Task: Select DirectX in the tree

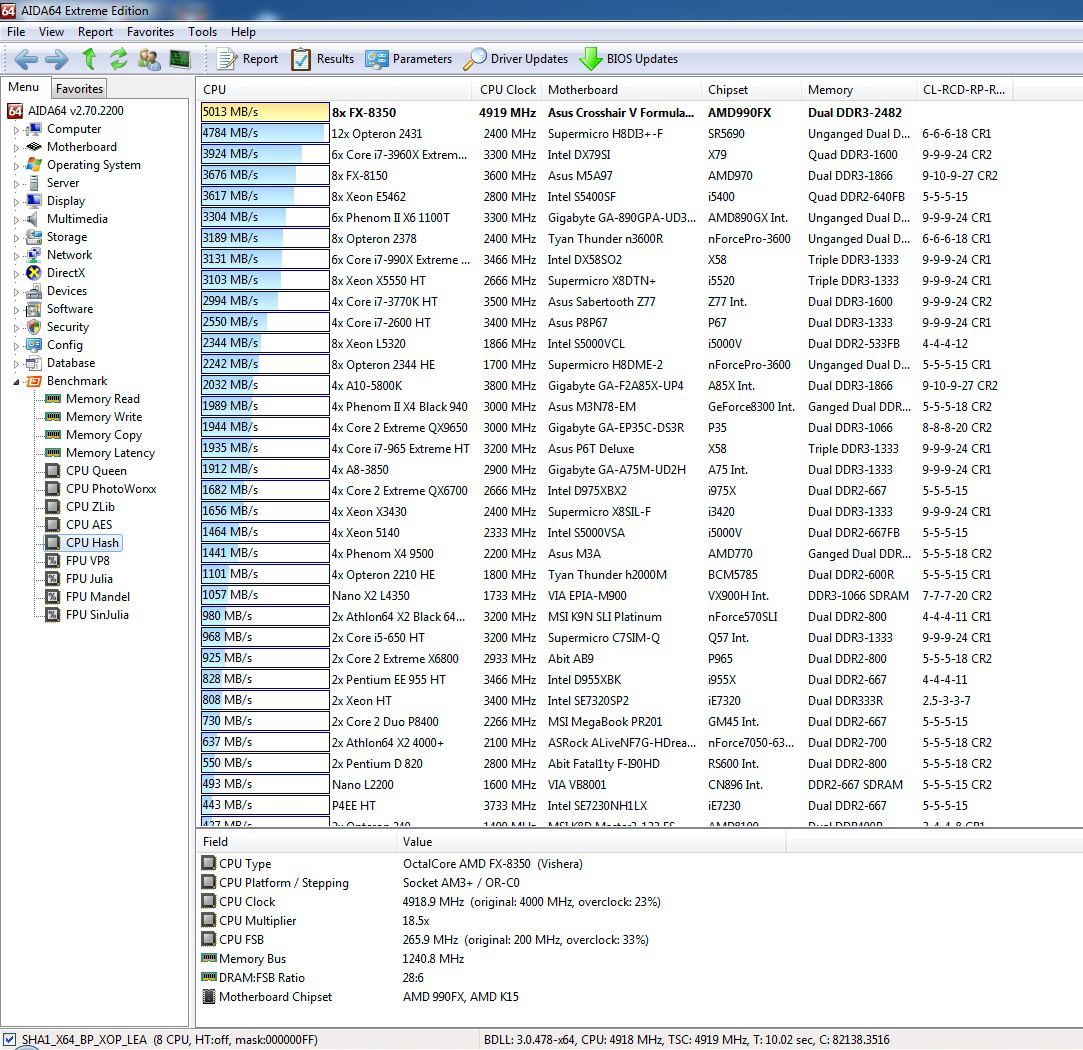Action: tap(56, 273)
